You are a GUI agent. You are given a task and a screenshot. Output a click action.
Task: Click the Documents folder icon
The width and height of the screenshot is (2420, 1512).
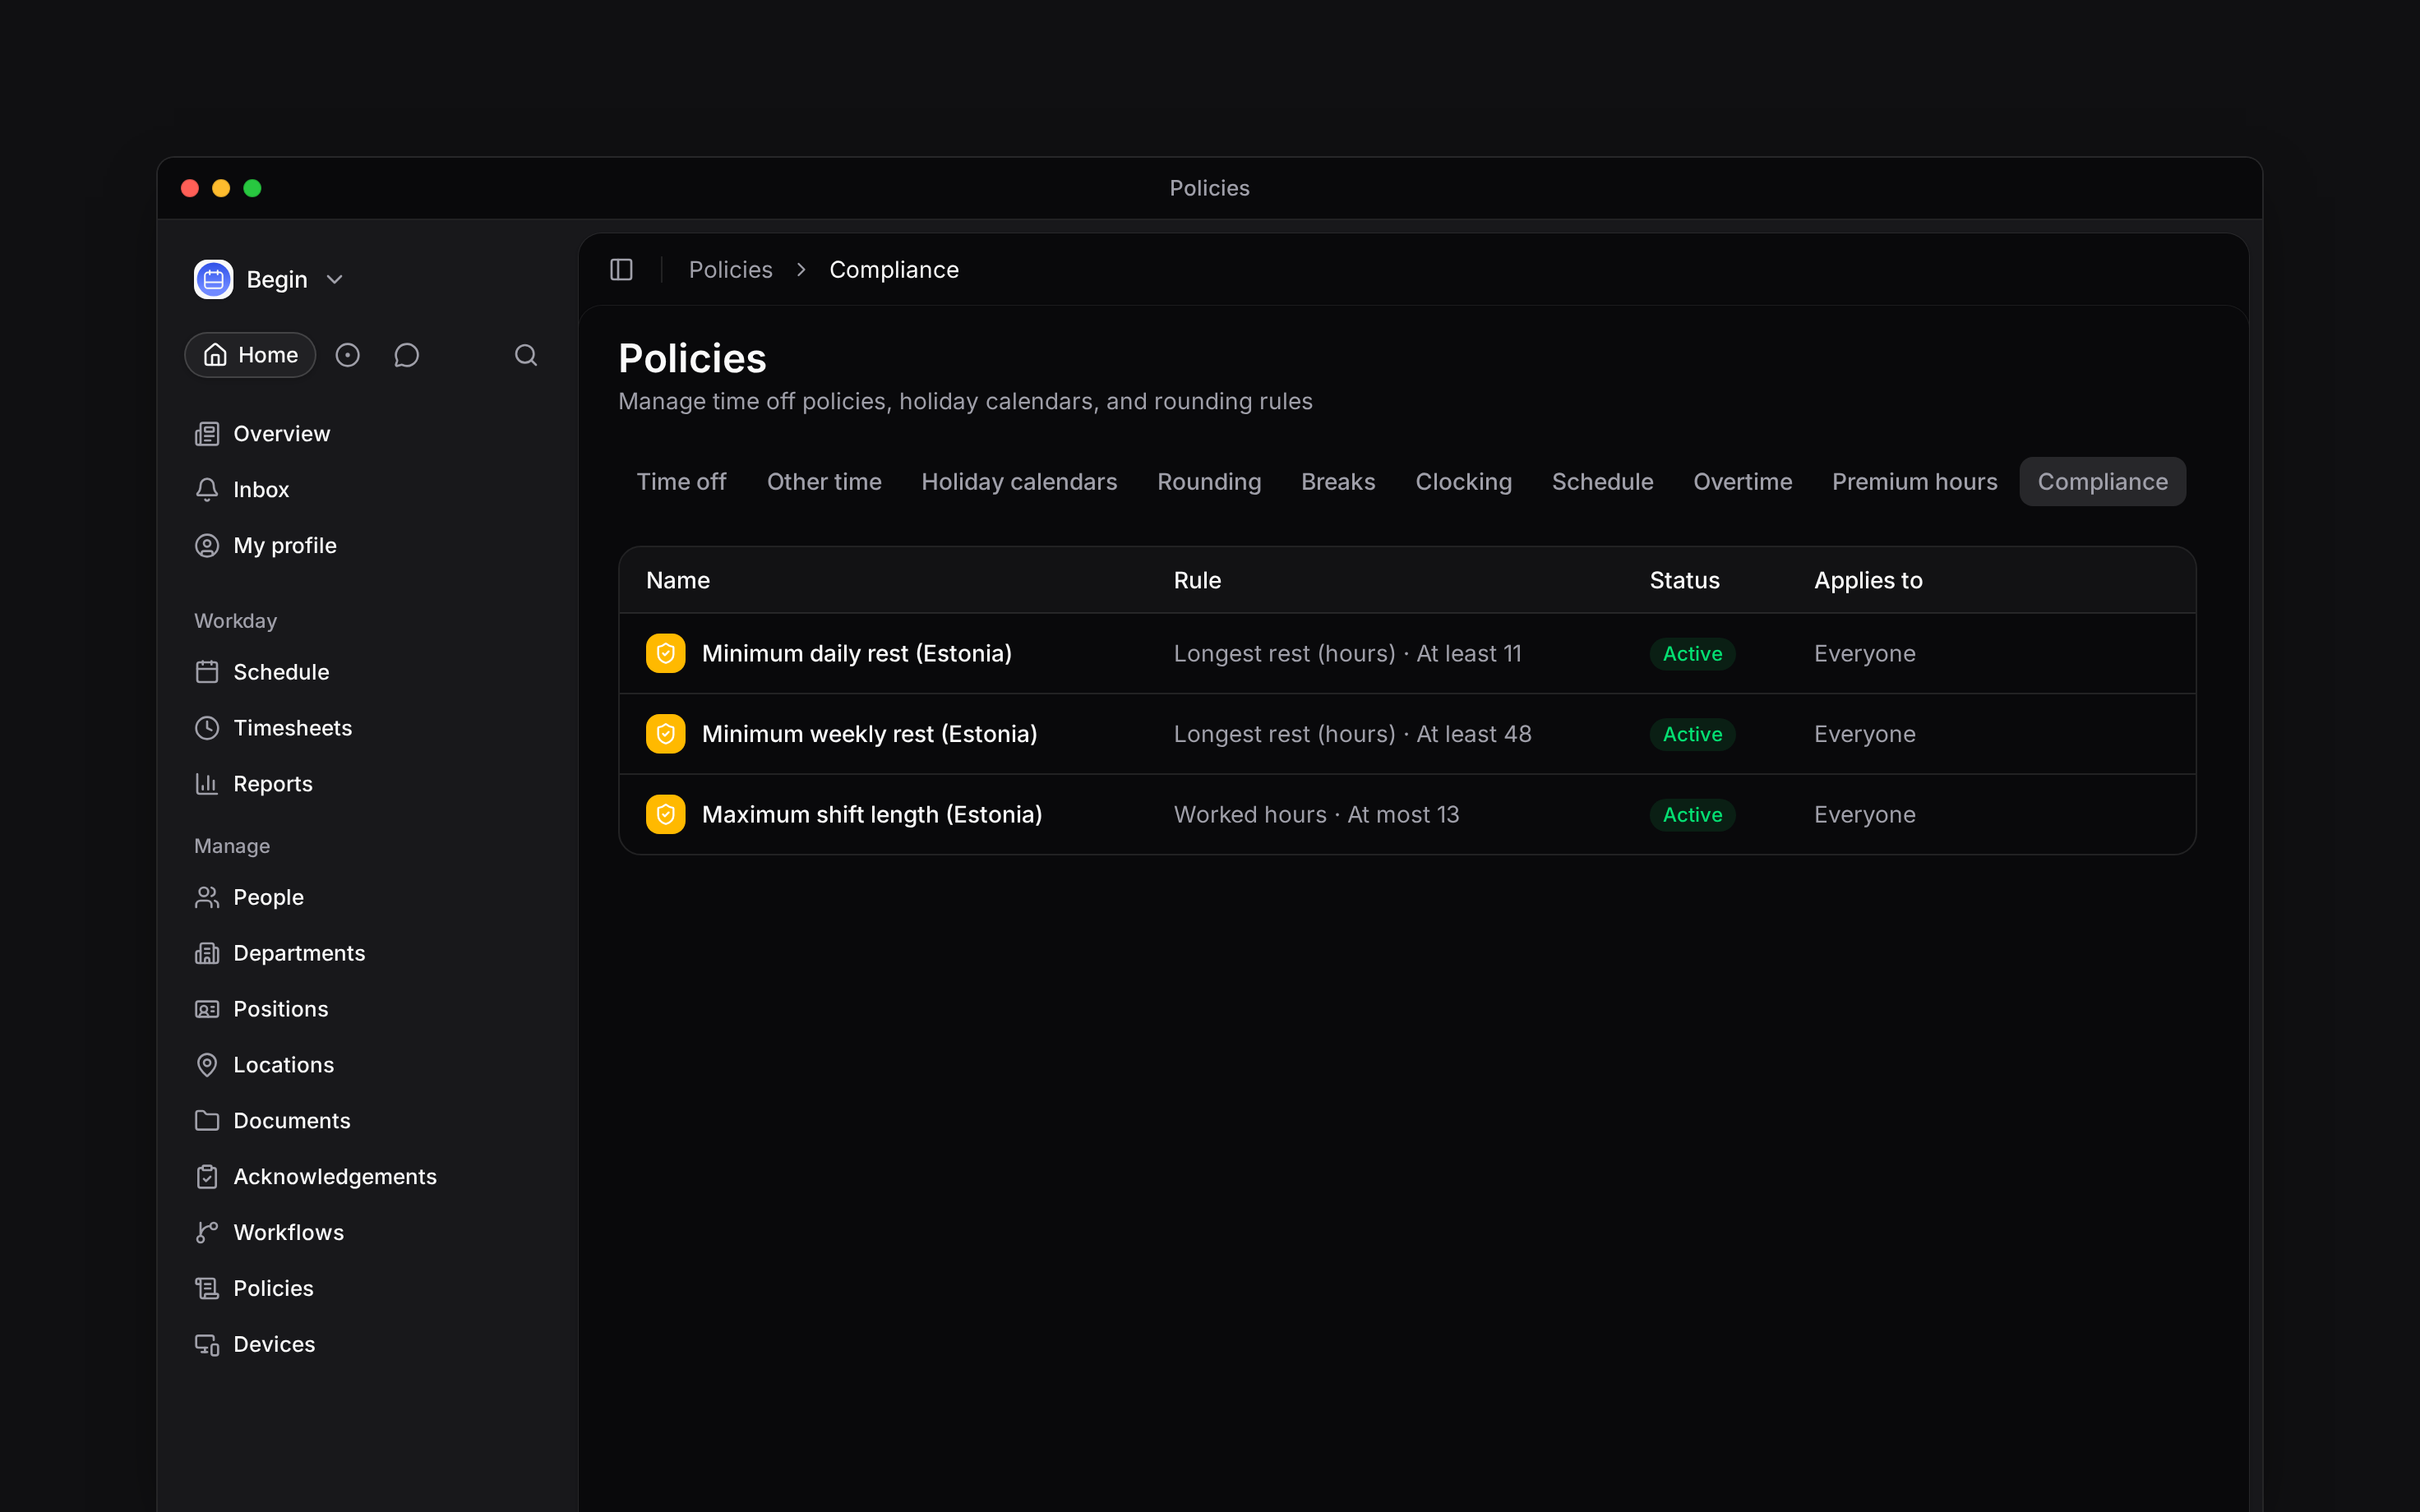tap(207, 1121)
